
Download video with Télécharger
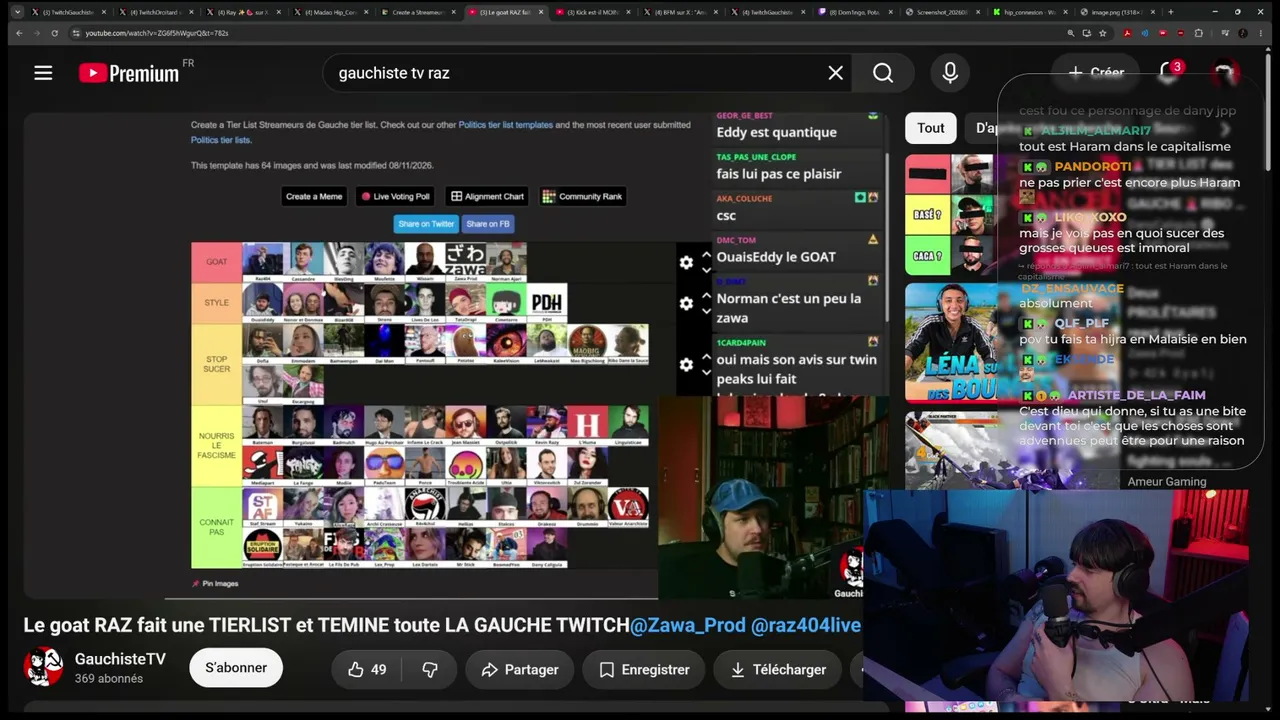[776, 670]
